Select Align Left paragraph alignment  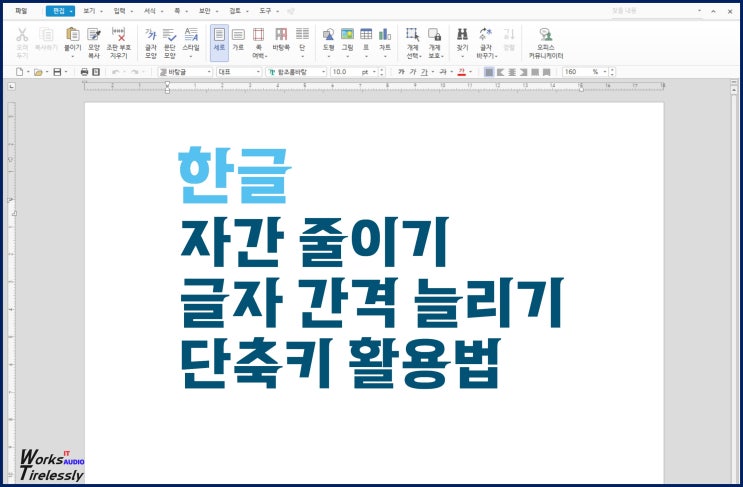(500, 72)
